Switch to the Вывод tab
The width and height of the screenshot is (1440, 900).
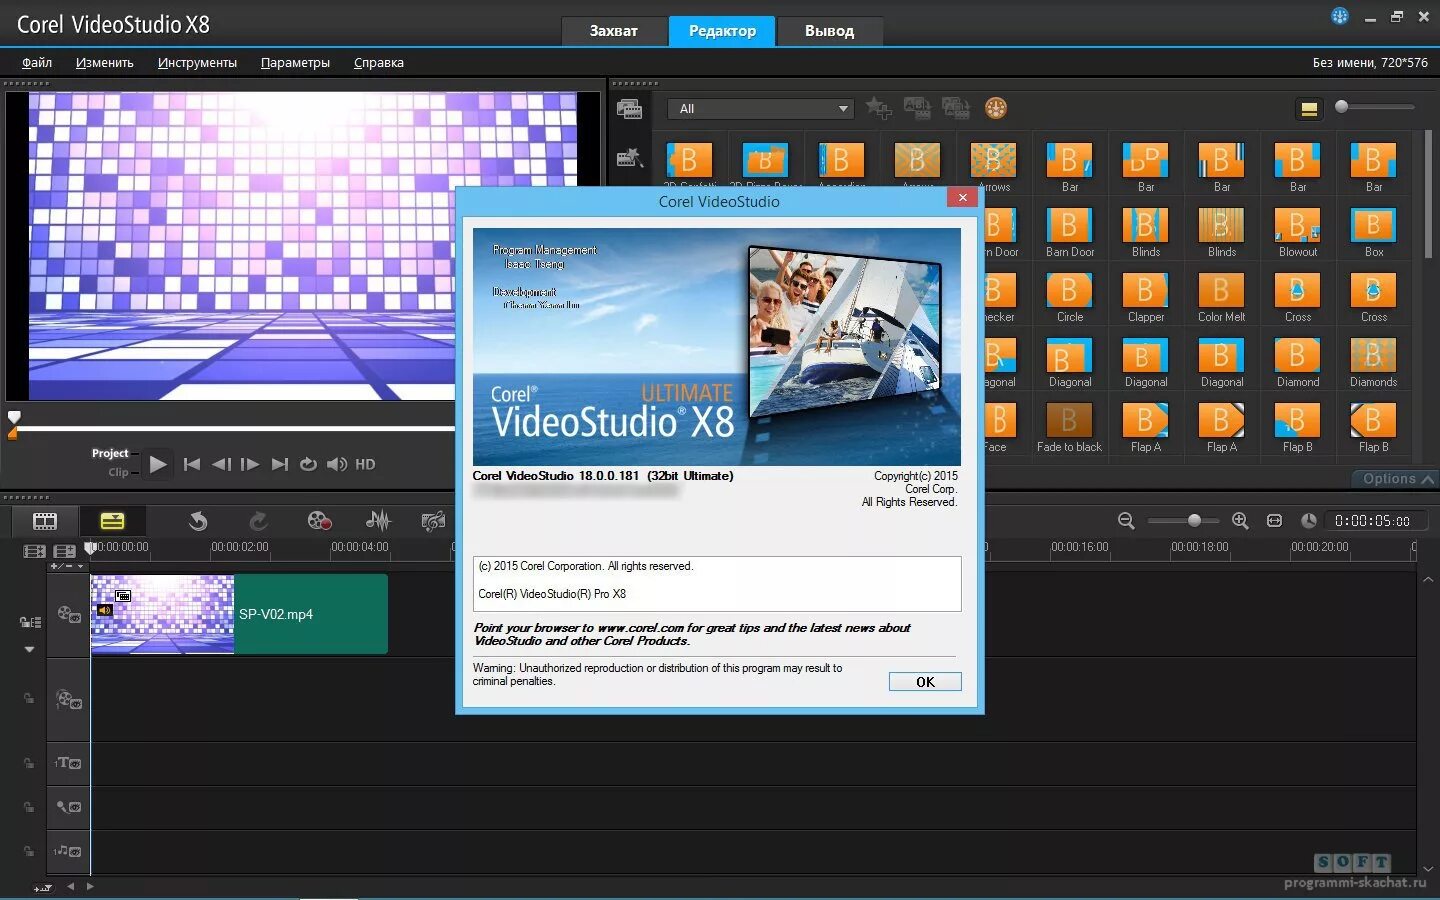point(829,31)
